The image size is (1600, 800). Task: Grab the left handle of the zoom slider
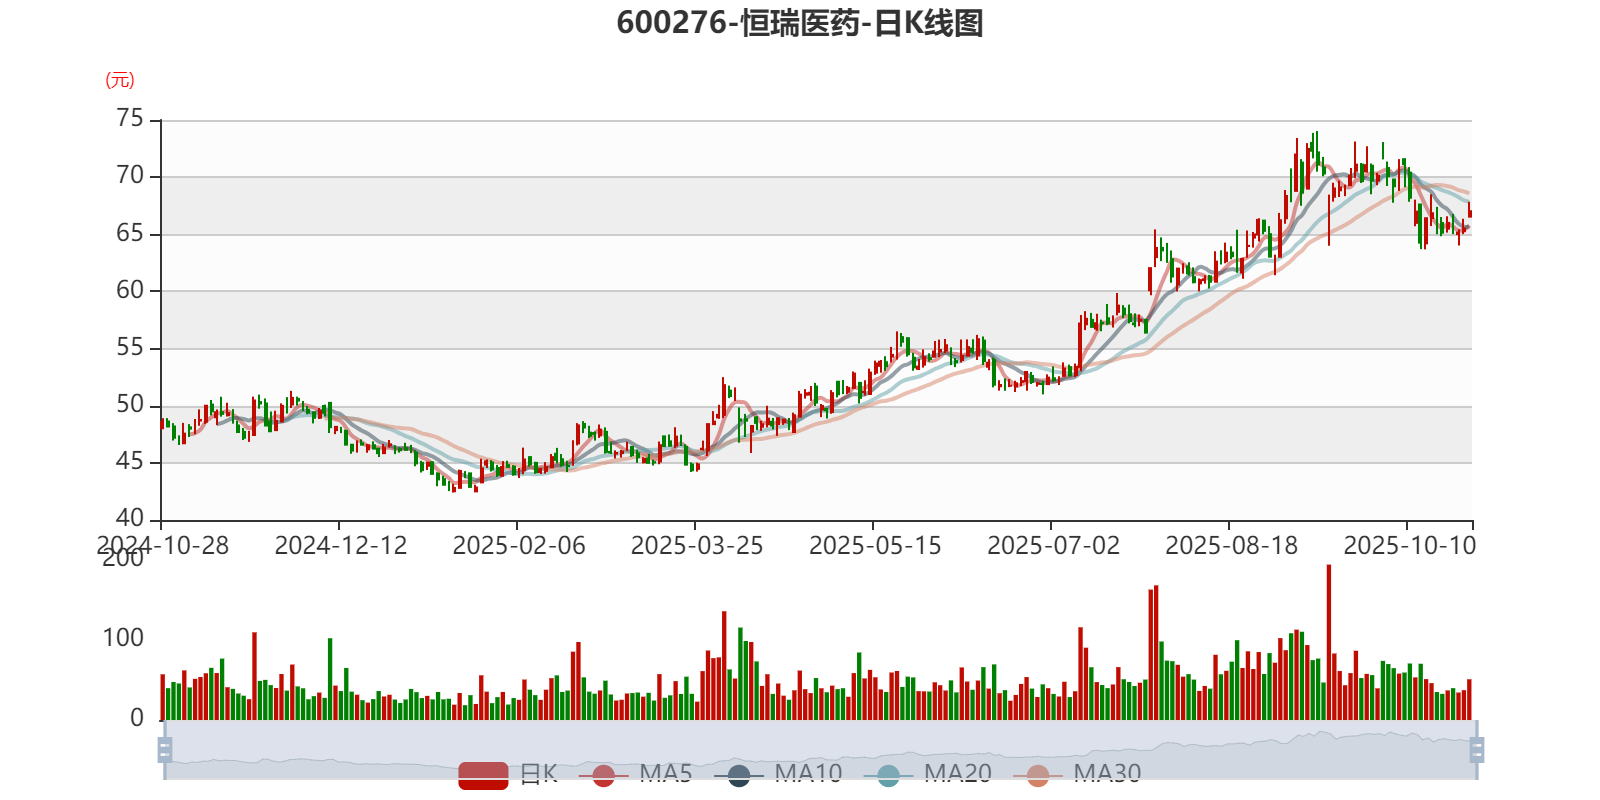click(x=165, y=750)
